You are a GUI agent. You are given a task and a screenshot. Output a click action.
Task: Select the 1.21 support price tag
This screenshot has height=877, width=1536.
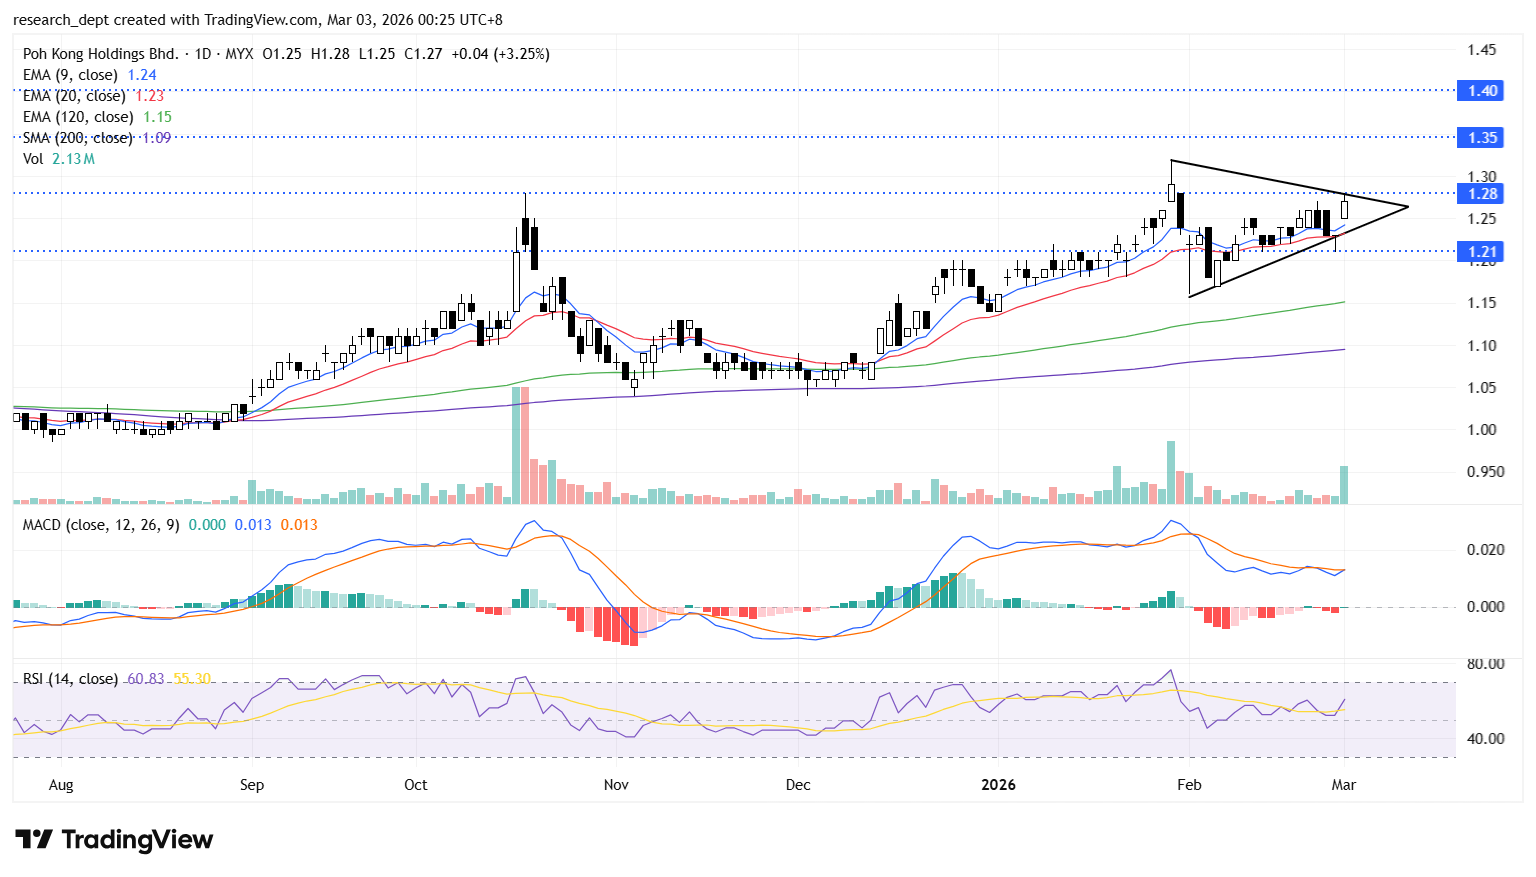pos(1481,252)
